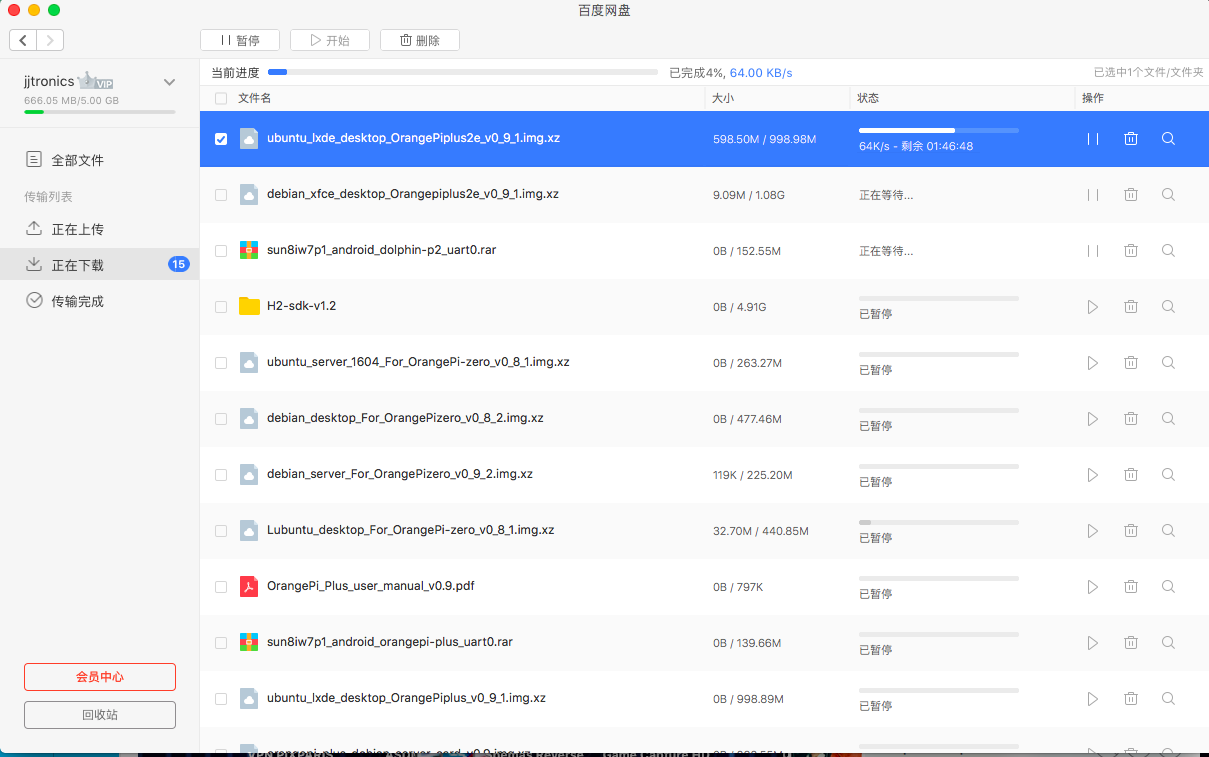This screenshot has width=1209, height=757.
Task: Check the H2-sdk-v1.2 checkbox
Action: pos(221,307)
